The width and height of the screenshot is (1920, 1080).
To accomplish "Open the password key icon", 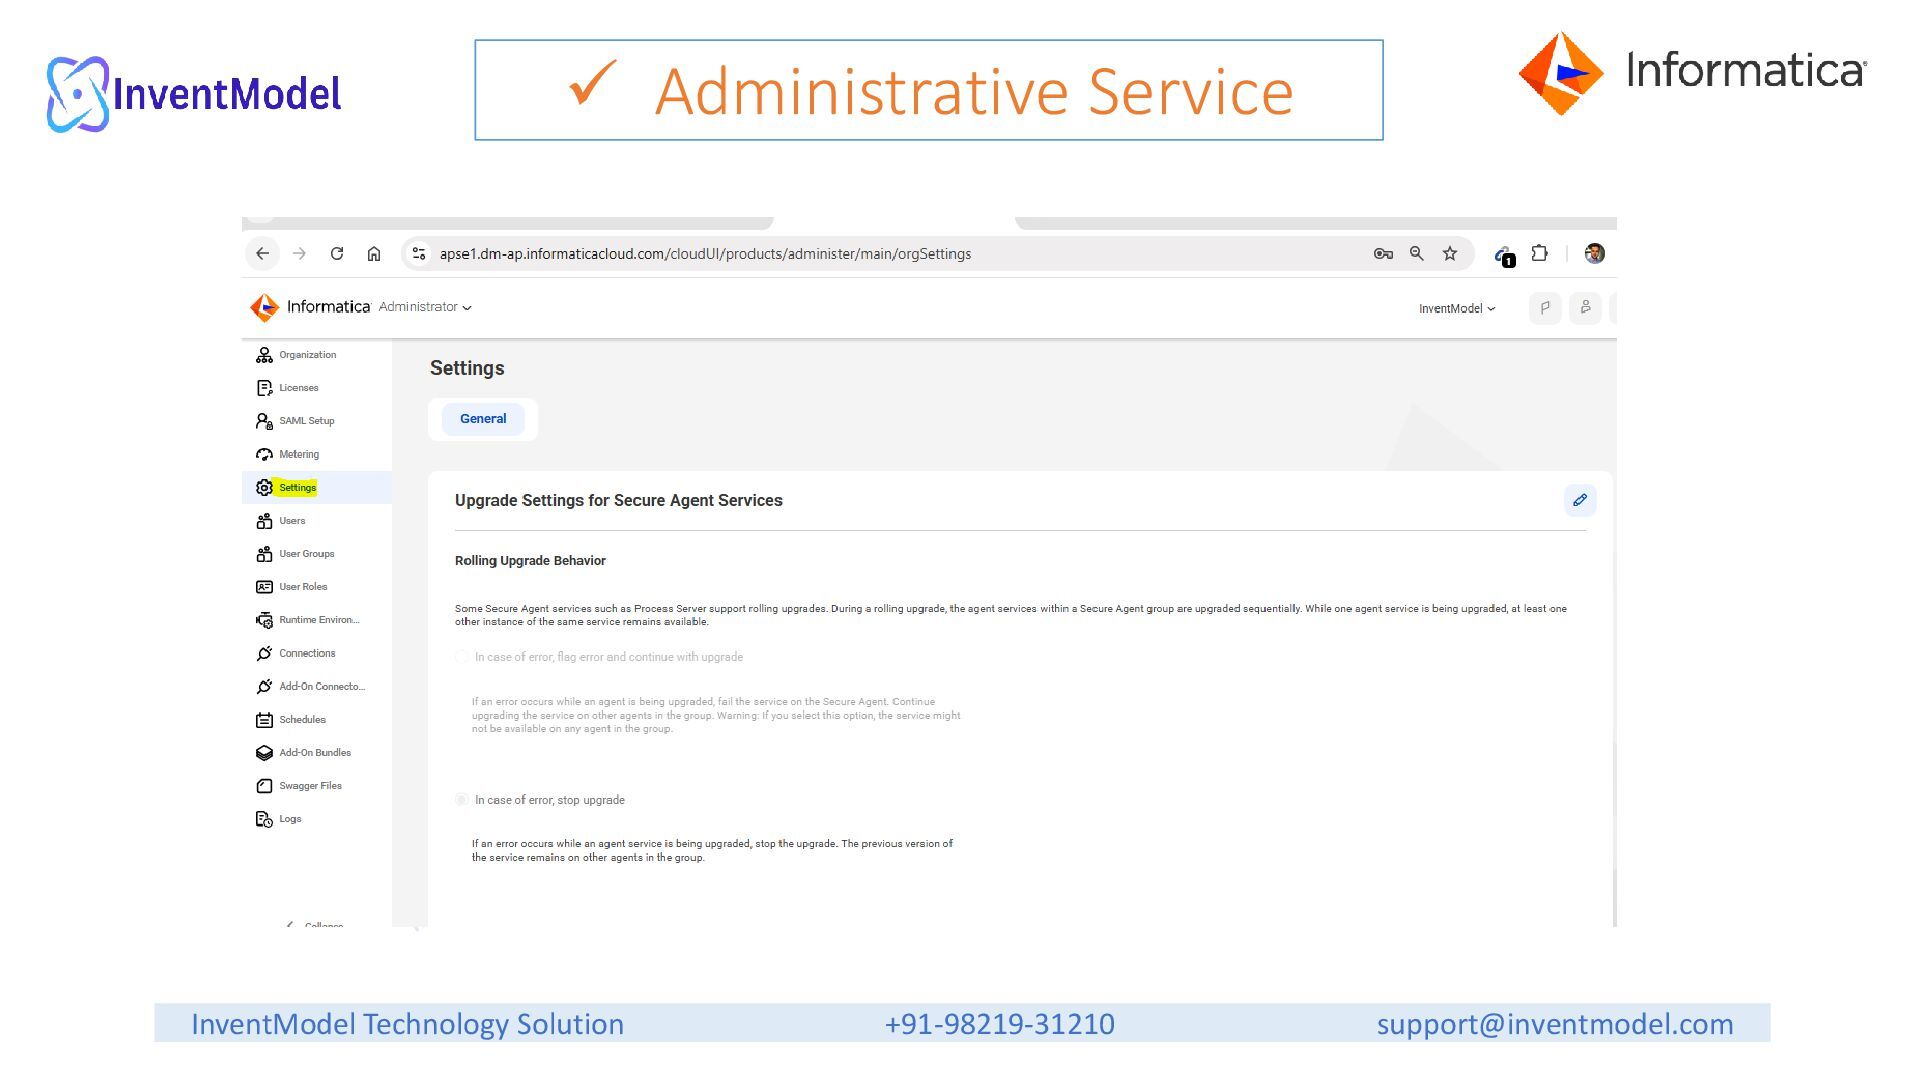I will [1383, 254].
